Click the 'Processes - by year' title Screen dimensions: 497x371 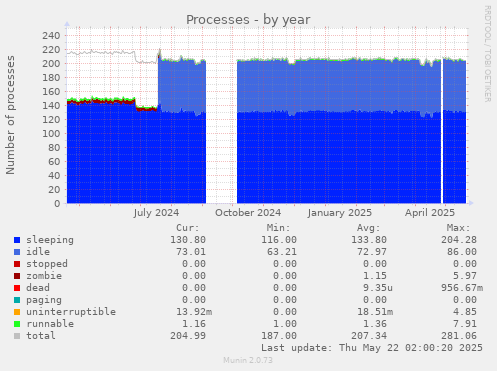click(x=248, y=20)
